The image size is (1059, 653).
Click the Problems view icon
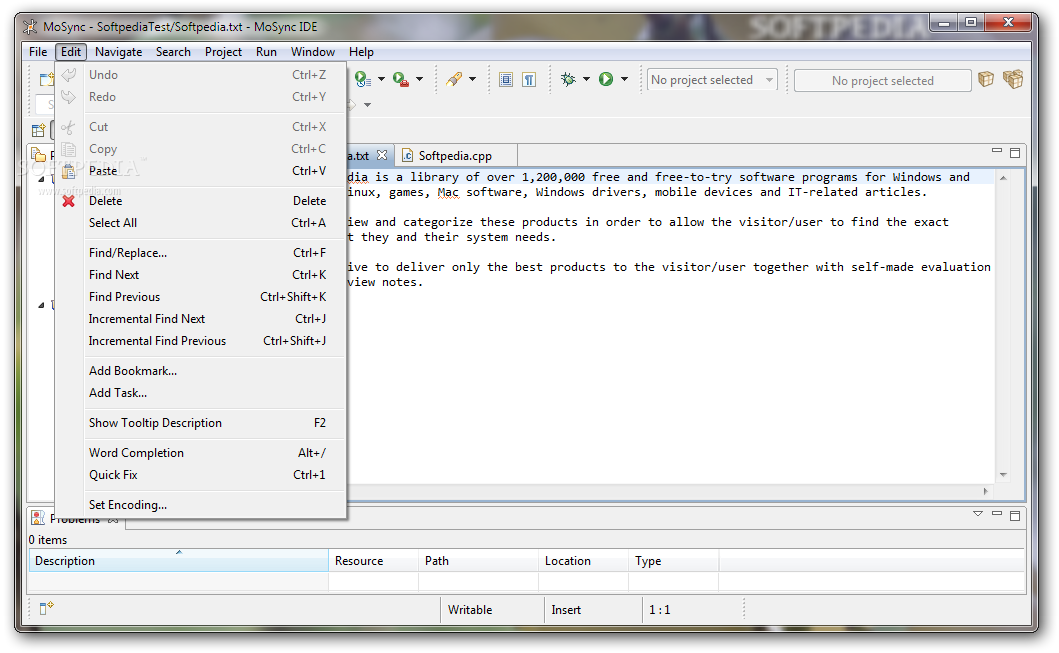pyautogui.click(x=38, y=518)
